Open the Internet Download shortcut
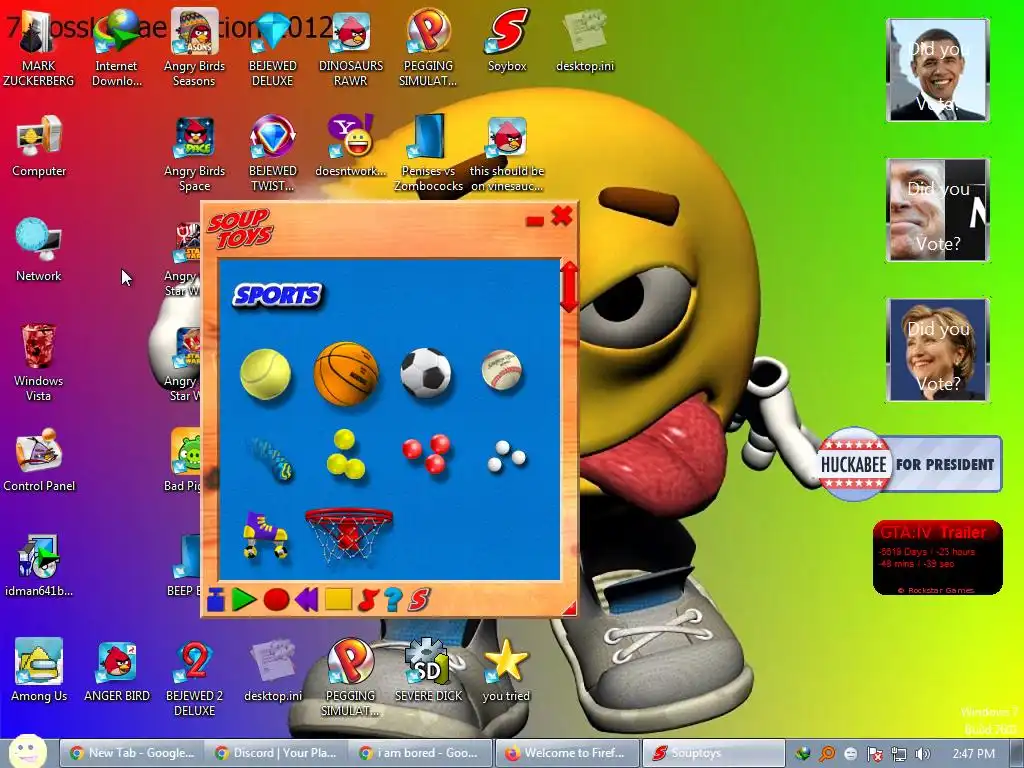The height and width of the screenshot is (768, 1024). pos(116,50)
